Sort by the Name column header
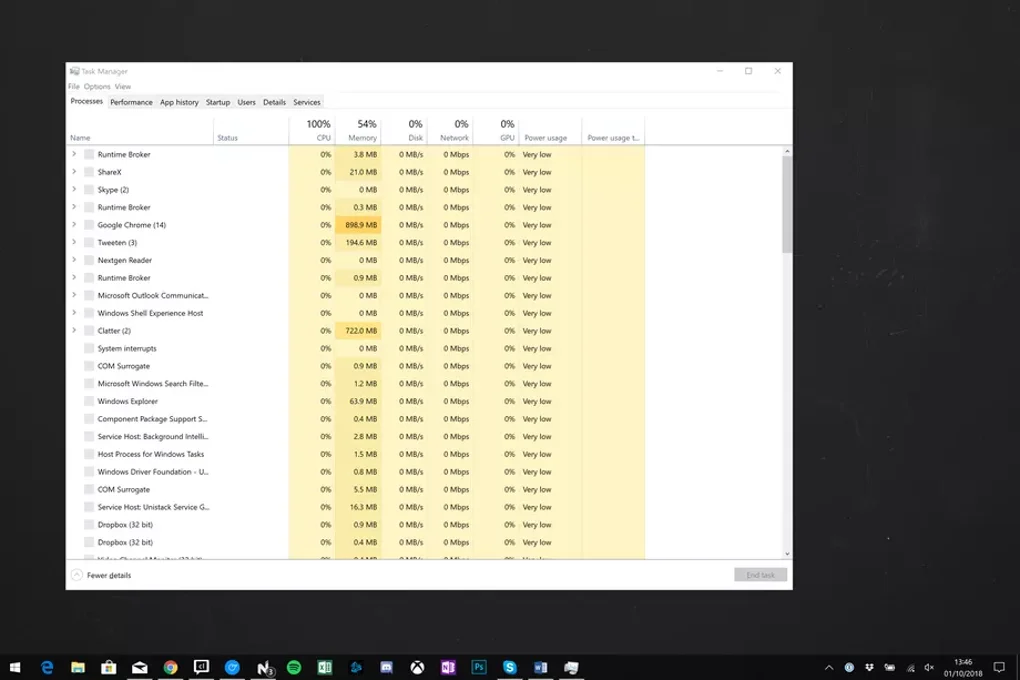The height and width of the screenshot is (680, 1020). [x=140, y=131]
